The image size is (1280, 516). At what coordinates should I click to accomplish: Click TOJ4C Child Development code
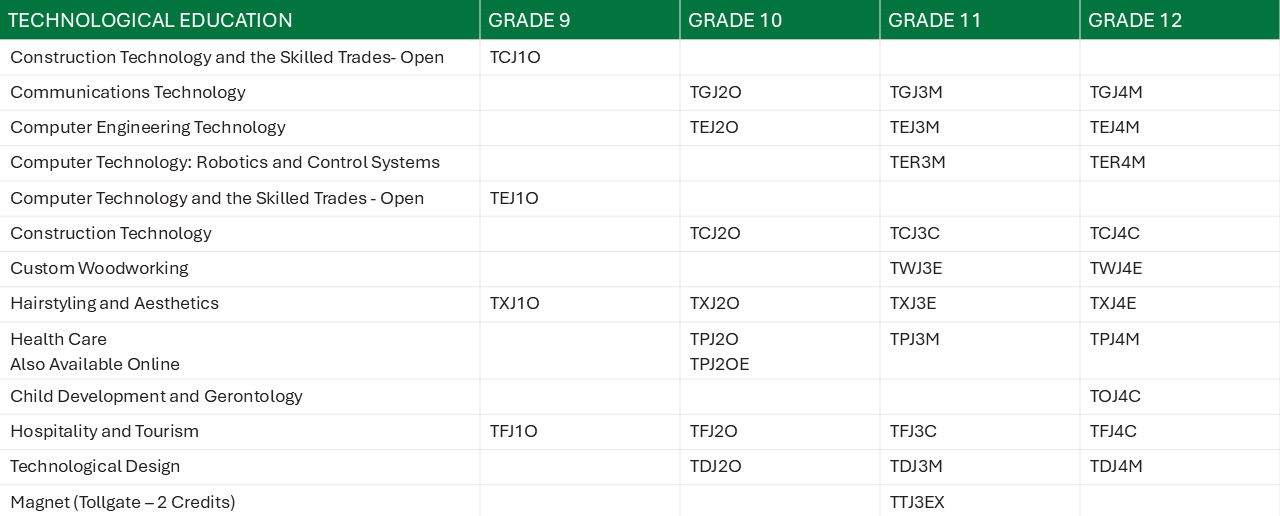coord(1115,396)
